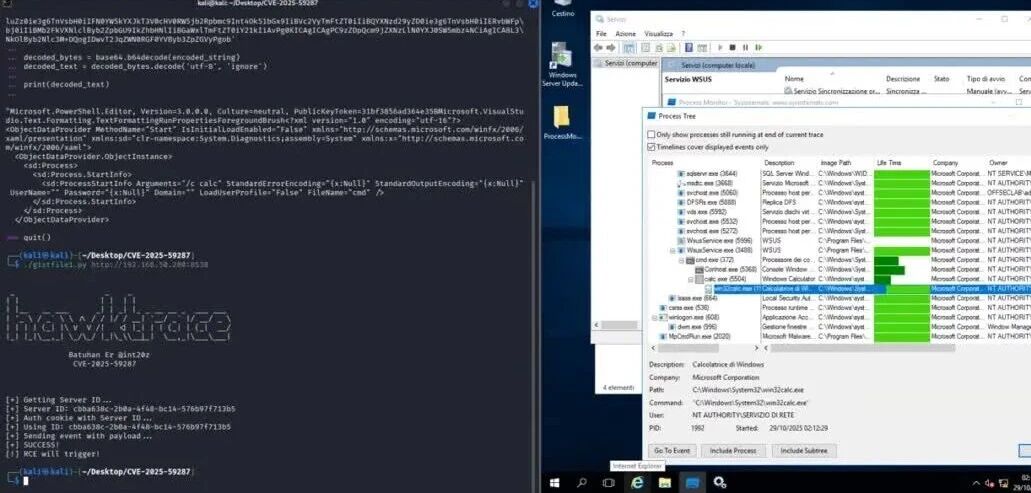Image resolution: width=1031 pixels, height=493 pixels.
Task: Click the Pause service icon
Action: pos(745,47)
